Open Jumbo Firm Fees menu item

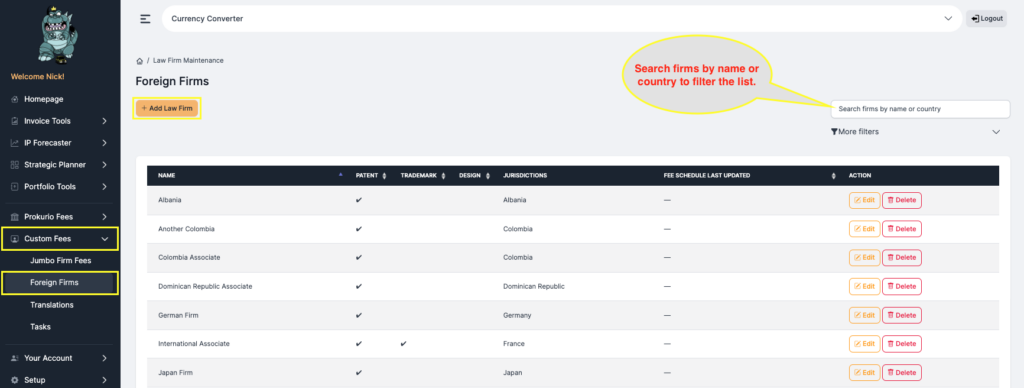point(61,261)
